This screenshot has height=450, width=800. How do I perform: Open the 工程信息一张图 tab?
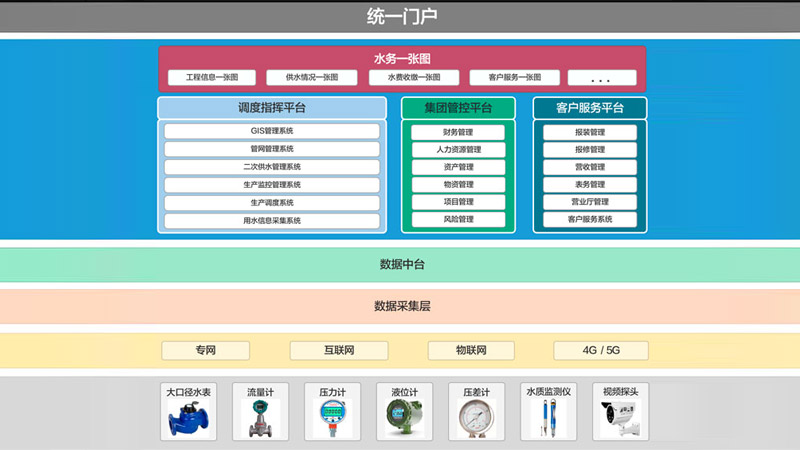point(212,77)
